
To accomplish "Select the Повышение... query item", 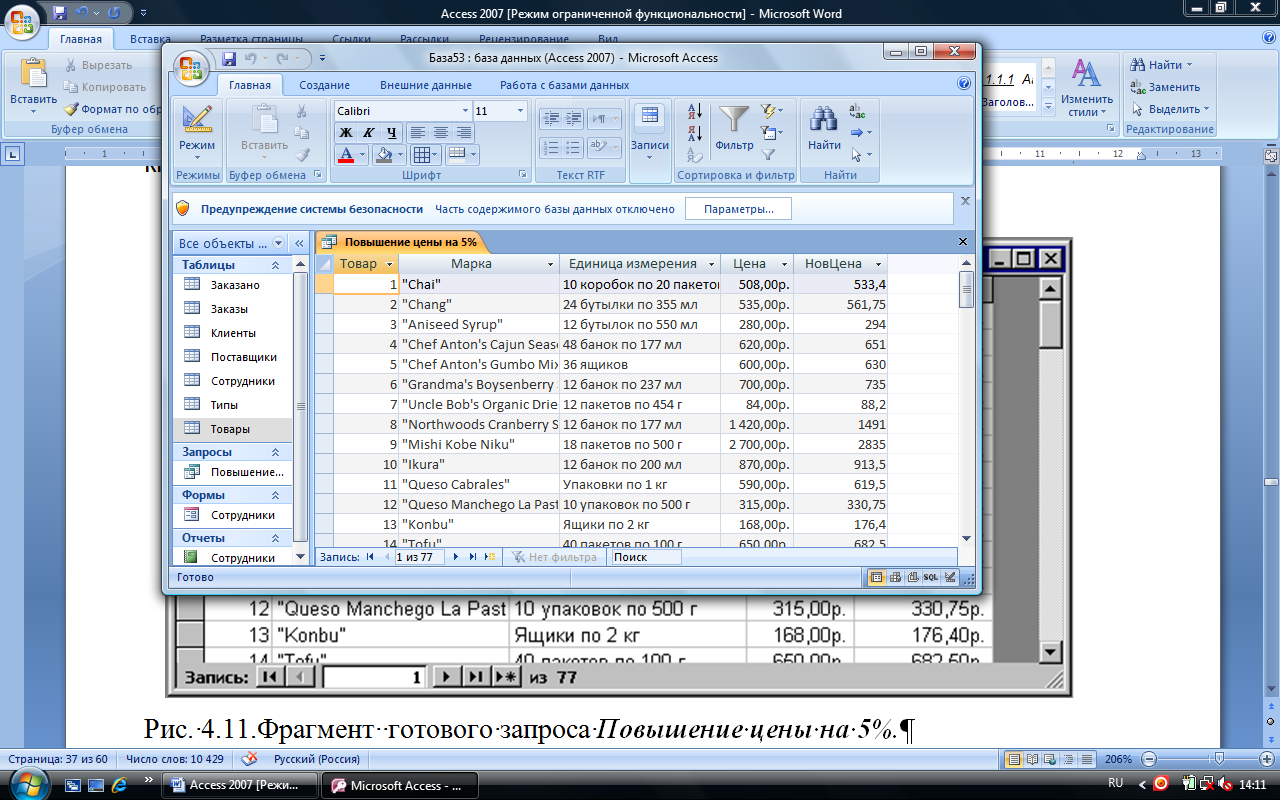I will click(x=233, y=472).
